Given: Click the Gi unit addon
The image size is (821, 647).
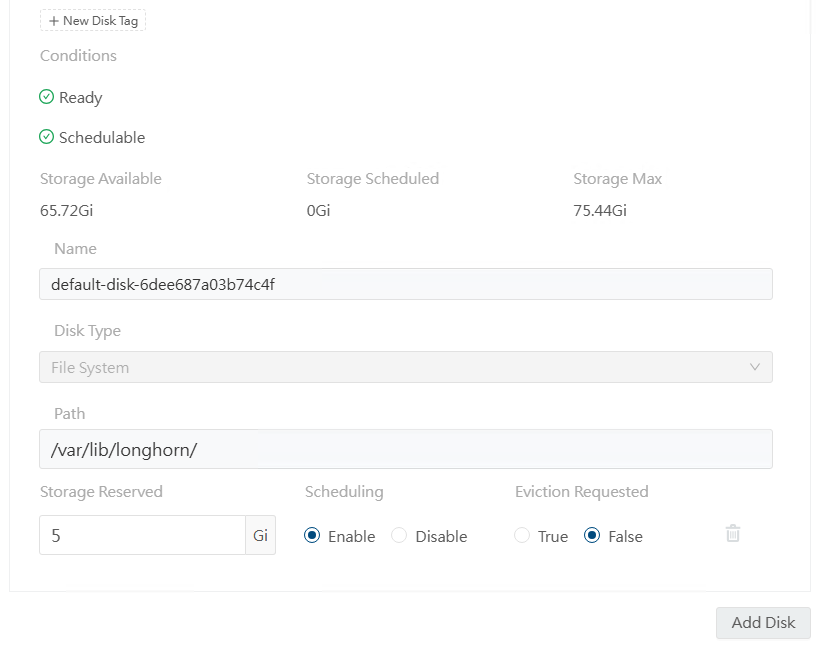Looking at the screenshot, I should tap(260, 535).
